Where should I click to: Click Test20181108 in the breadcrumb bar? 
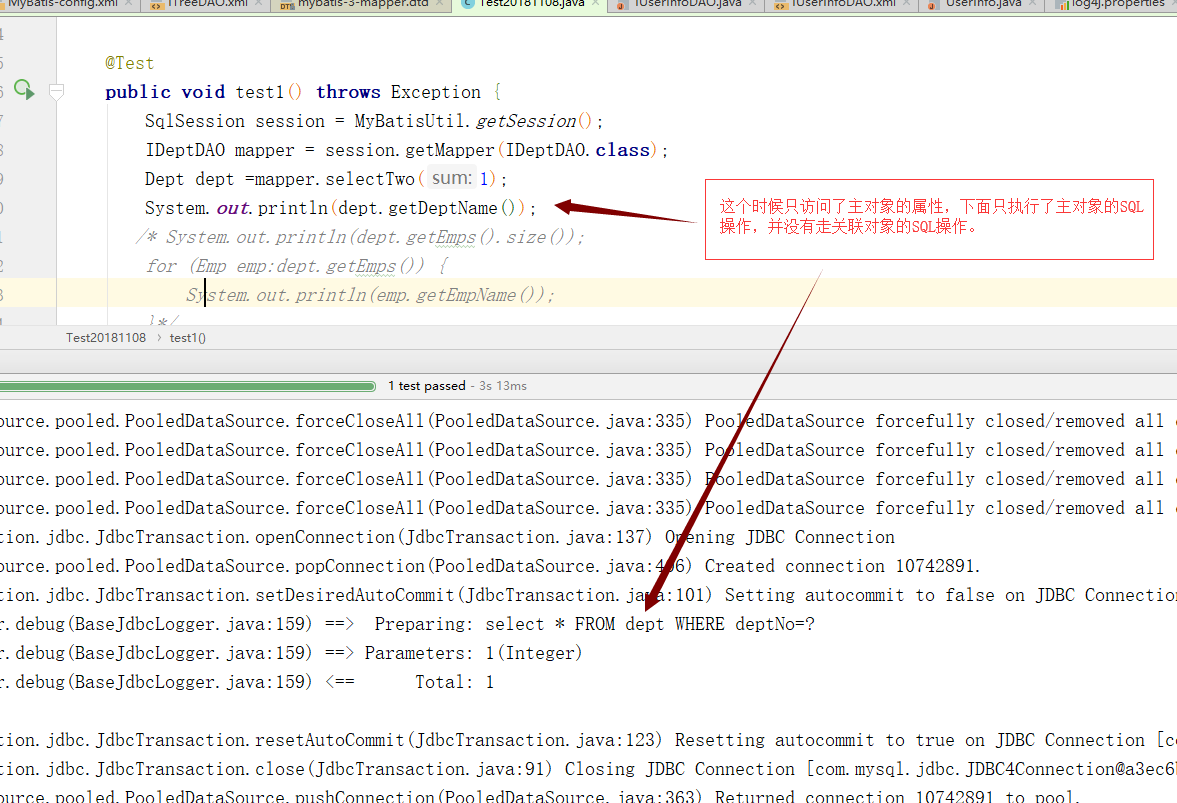tap(106, 338)
